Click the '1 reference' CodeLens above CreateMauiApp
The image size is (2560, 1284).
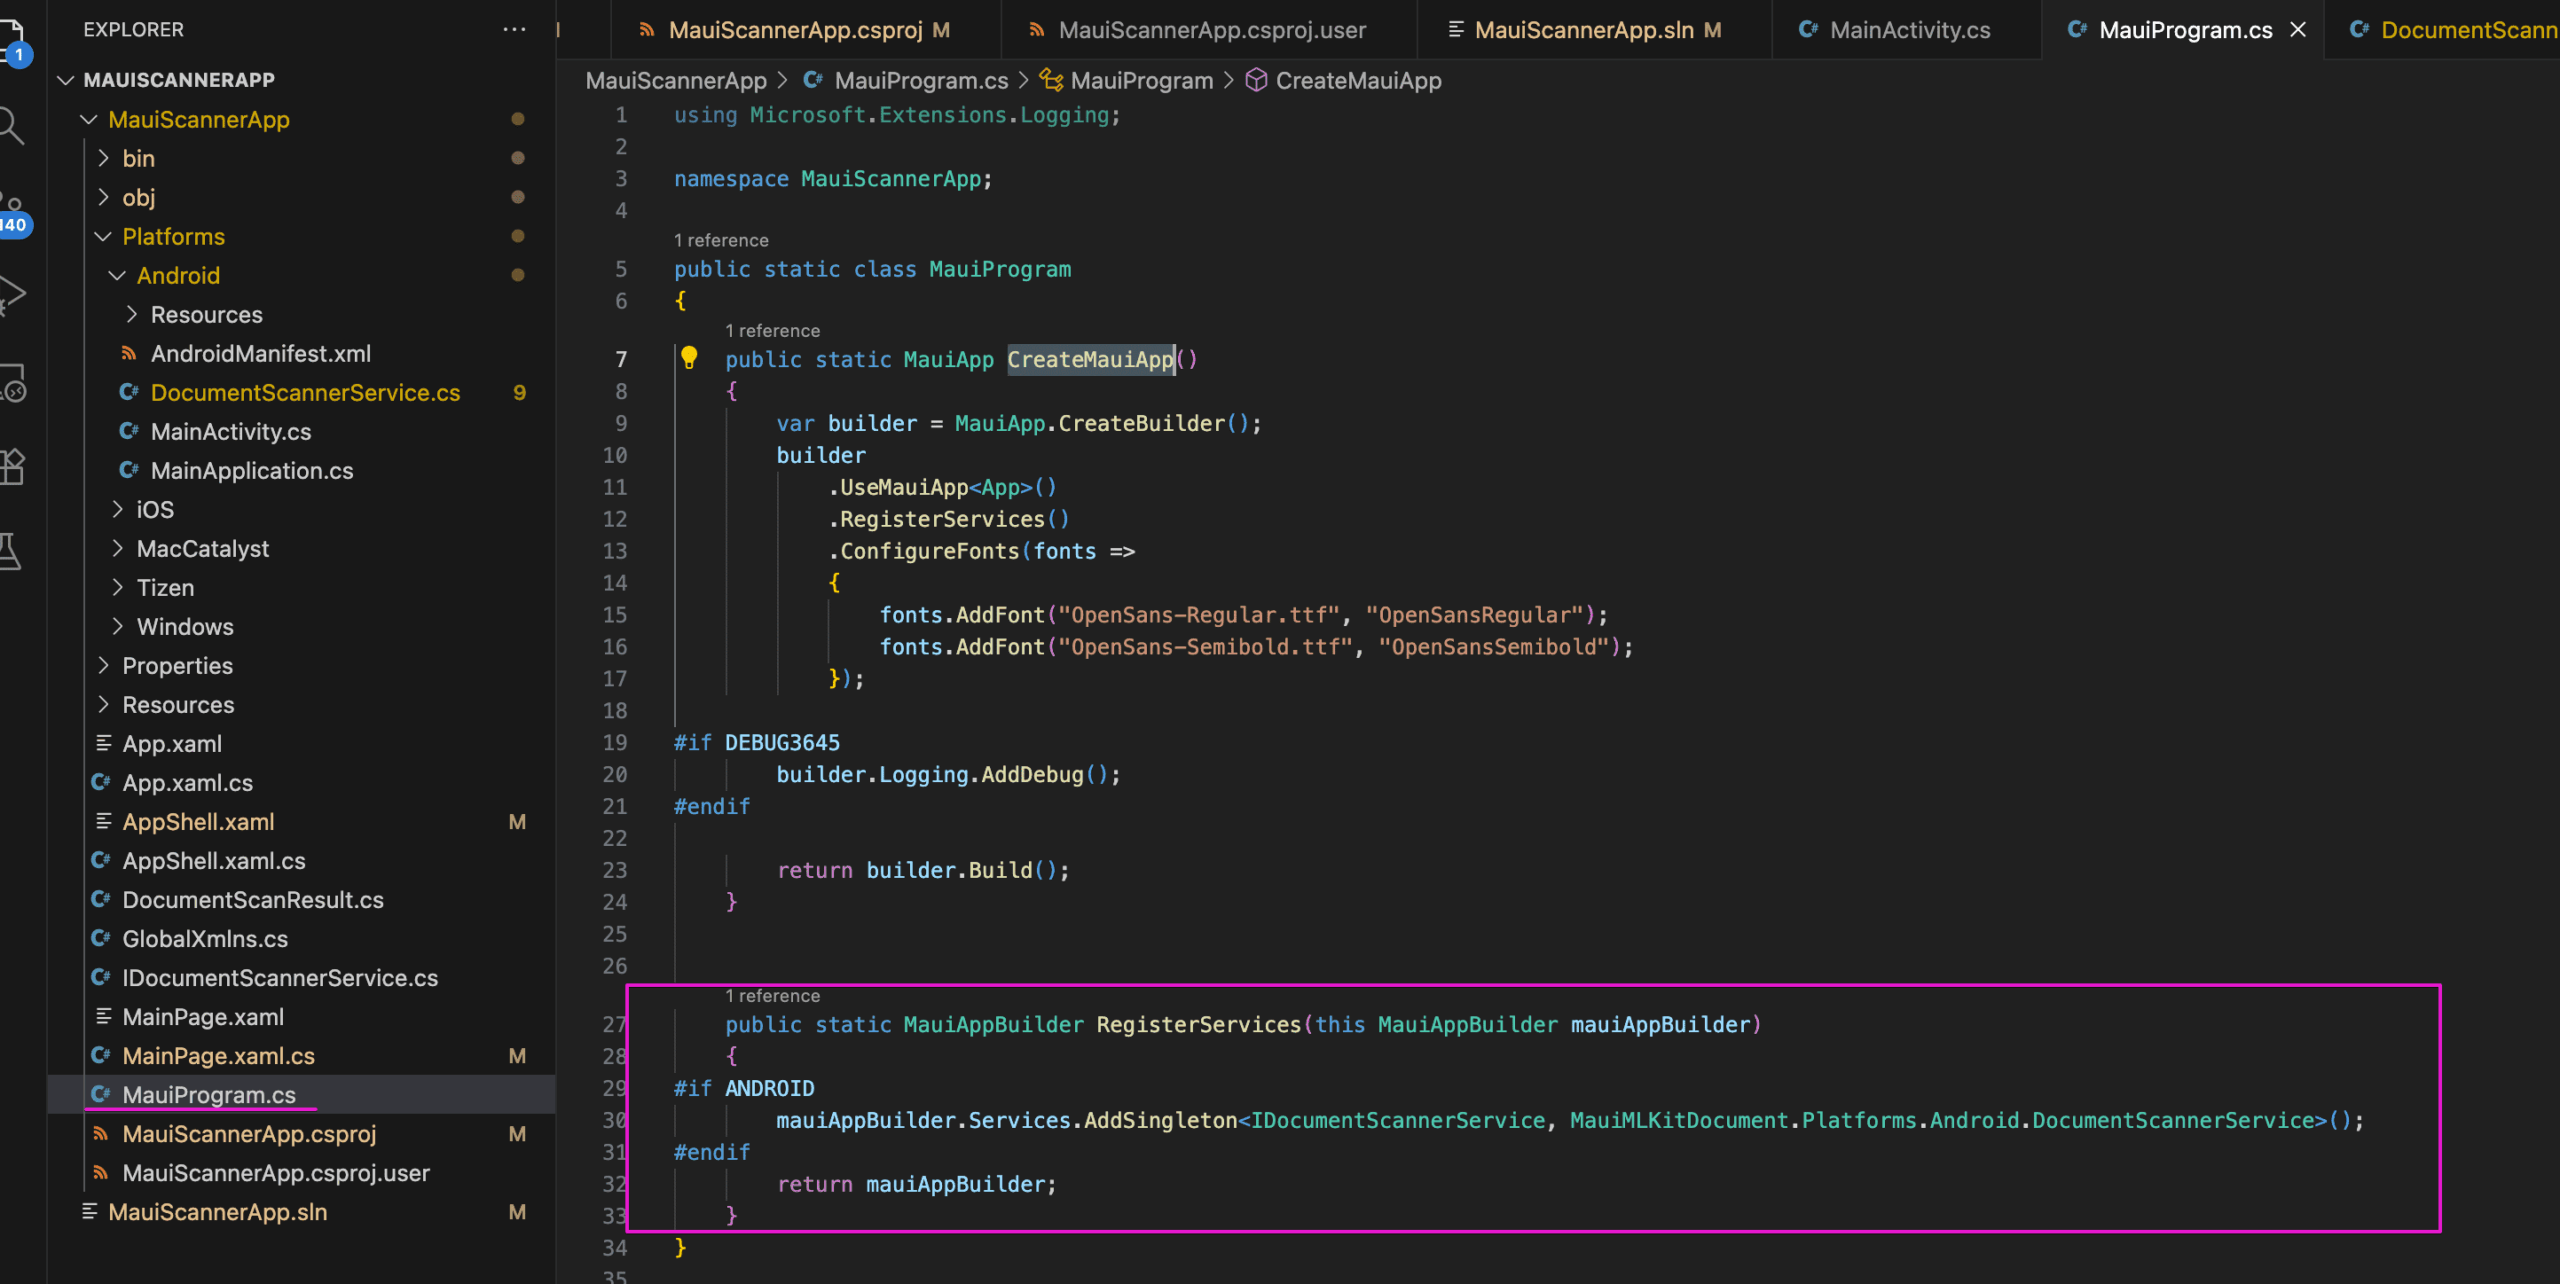(x=772, y=331)
